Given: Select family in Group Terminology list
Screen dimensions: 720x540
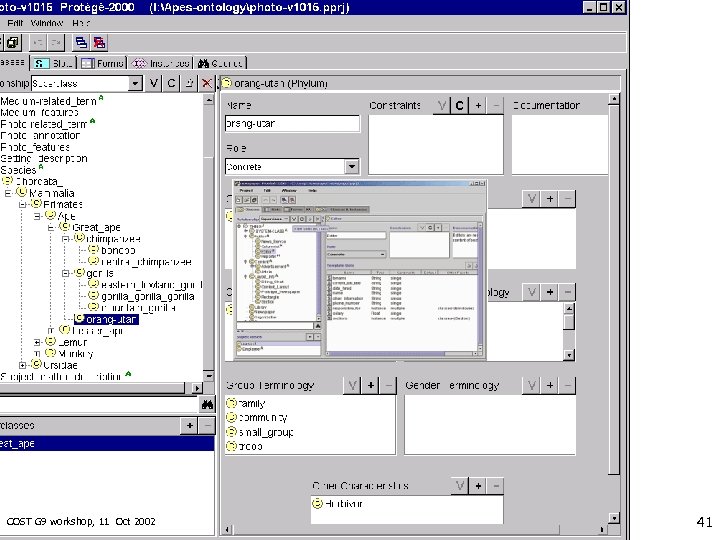Looking at the screenshot, I should click(252, 404).
